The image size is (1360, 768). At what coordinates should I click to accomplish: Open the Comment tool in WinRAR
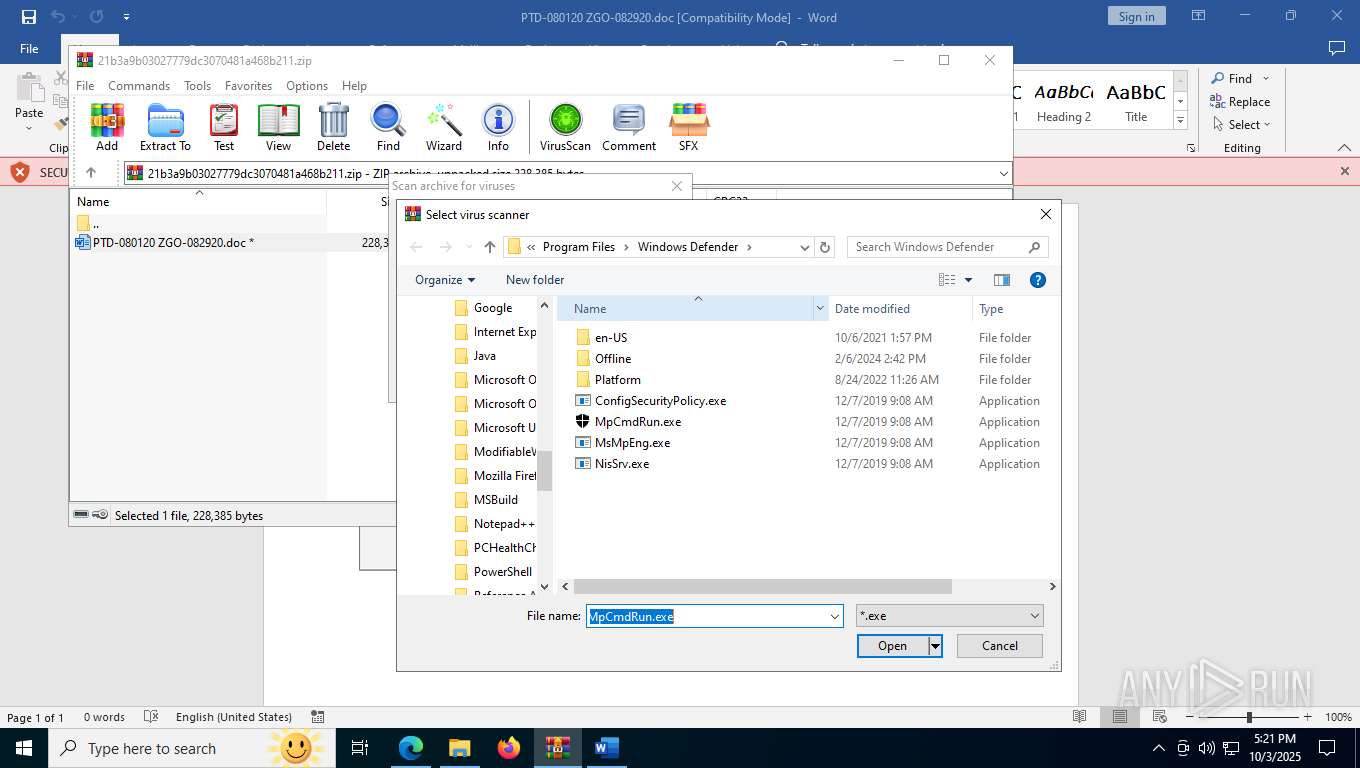629,127
